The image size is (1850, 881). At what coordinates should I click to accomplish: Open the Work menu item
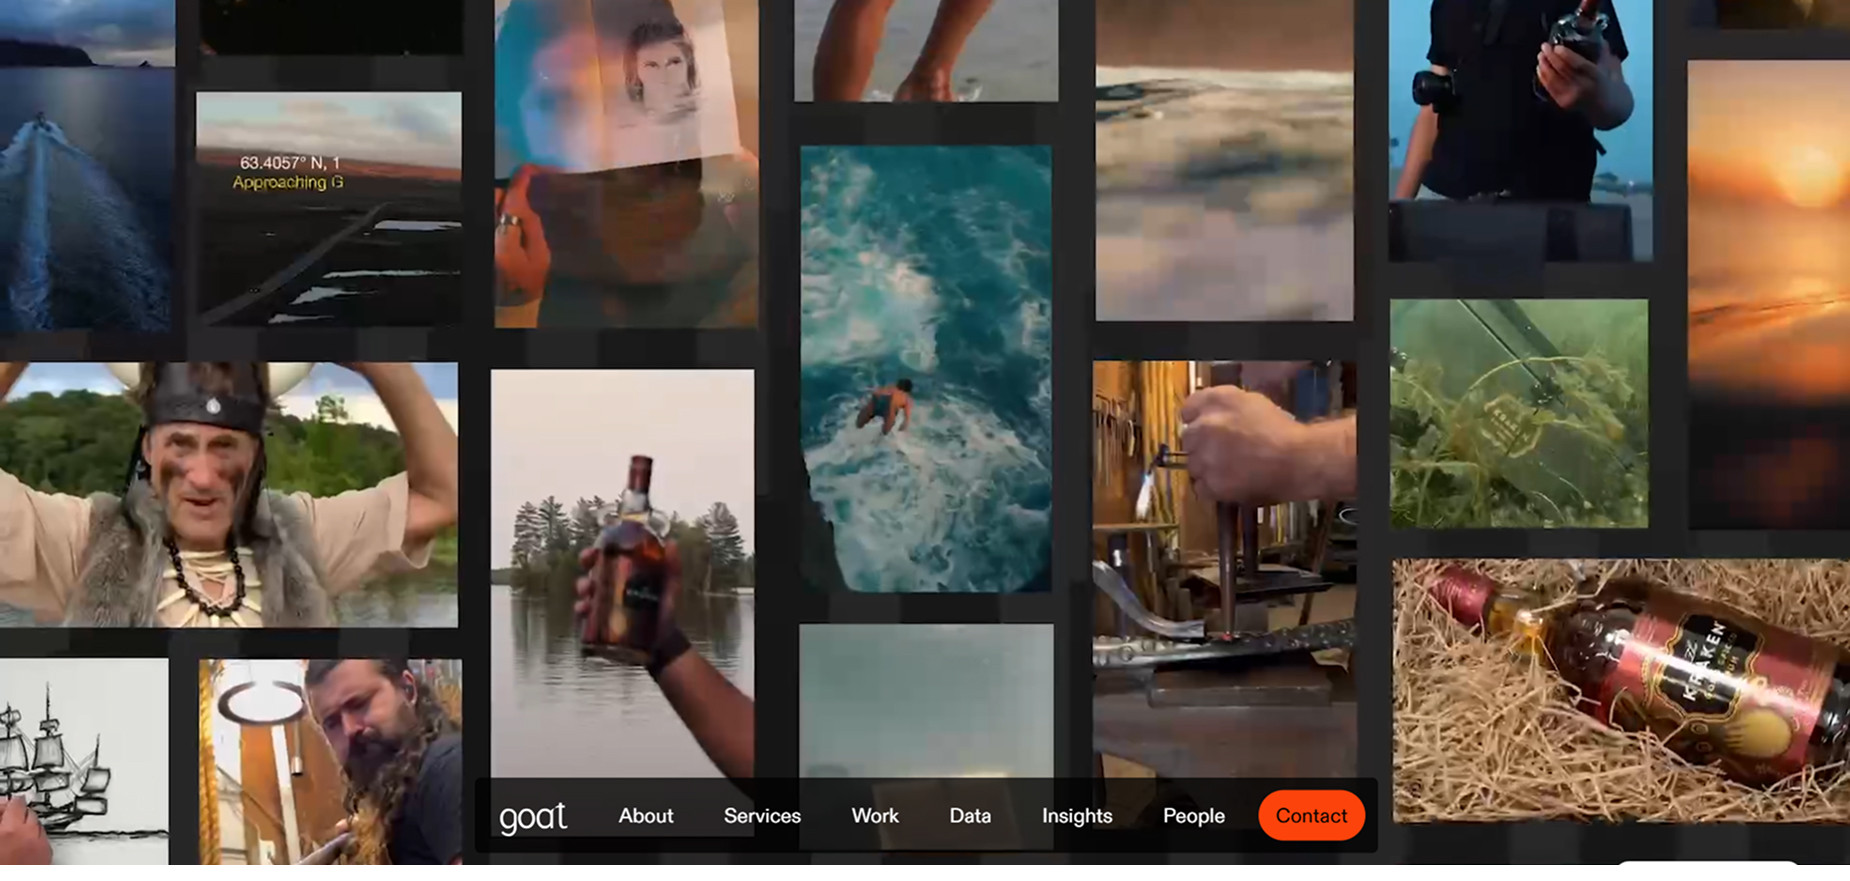tap(875, 816)
